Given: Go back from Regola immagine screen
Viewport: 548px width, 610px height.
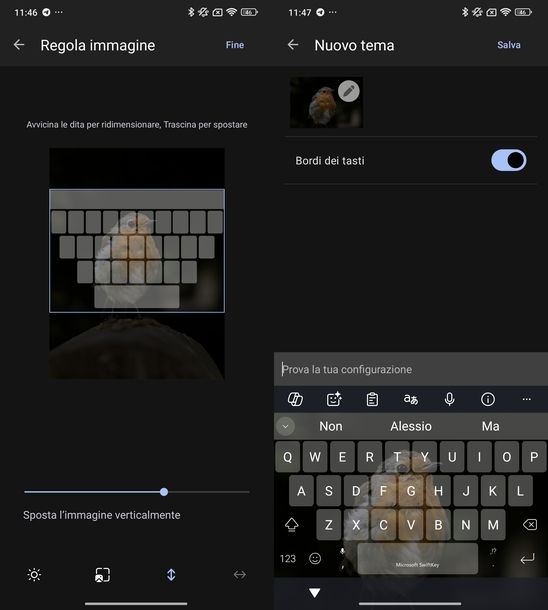Looking at the screenshot, I should tap(19, 45).
